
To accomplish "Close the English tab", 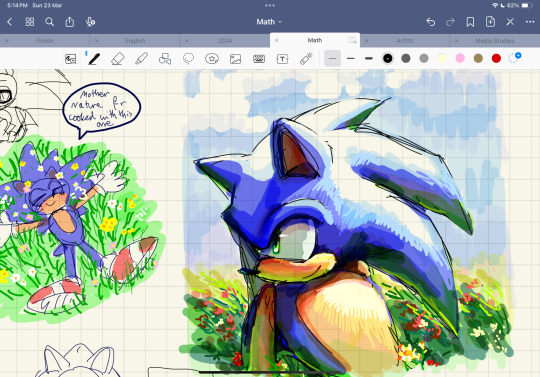I will tap(96, 41).
